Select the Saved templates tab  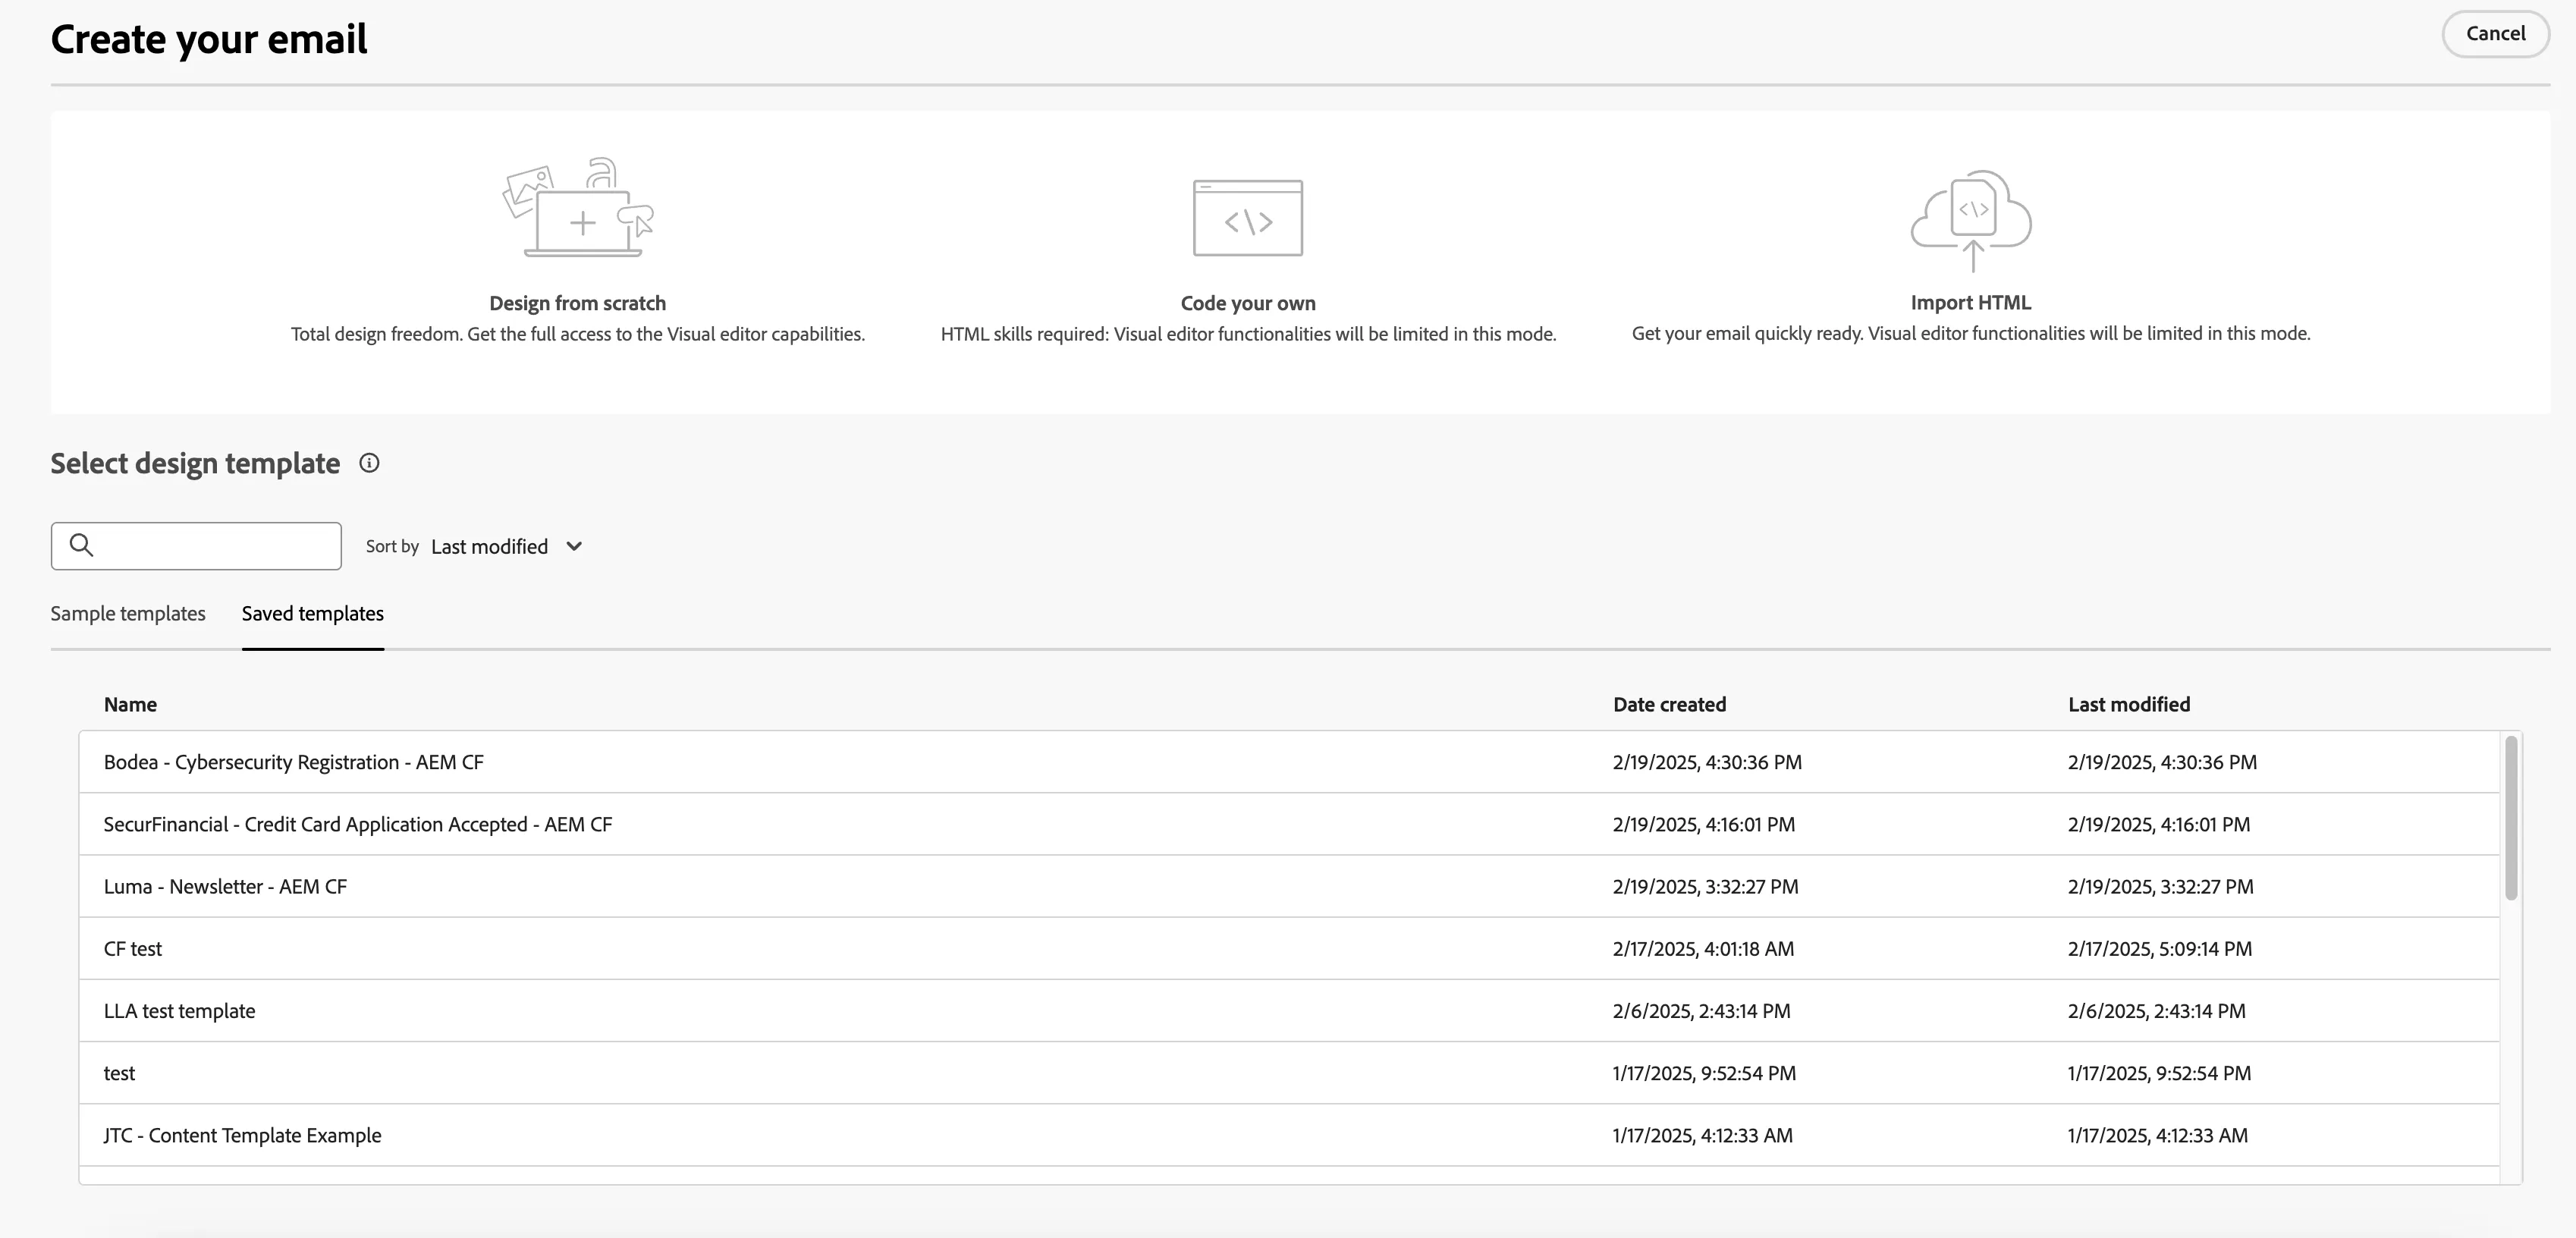pos(313,613)
